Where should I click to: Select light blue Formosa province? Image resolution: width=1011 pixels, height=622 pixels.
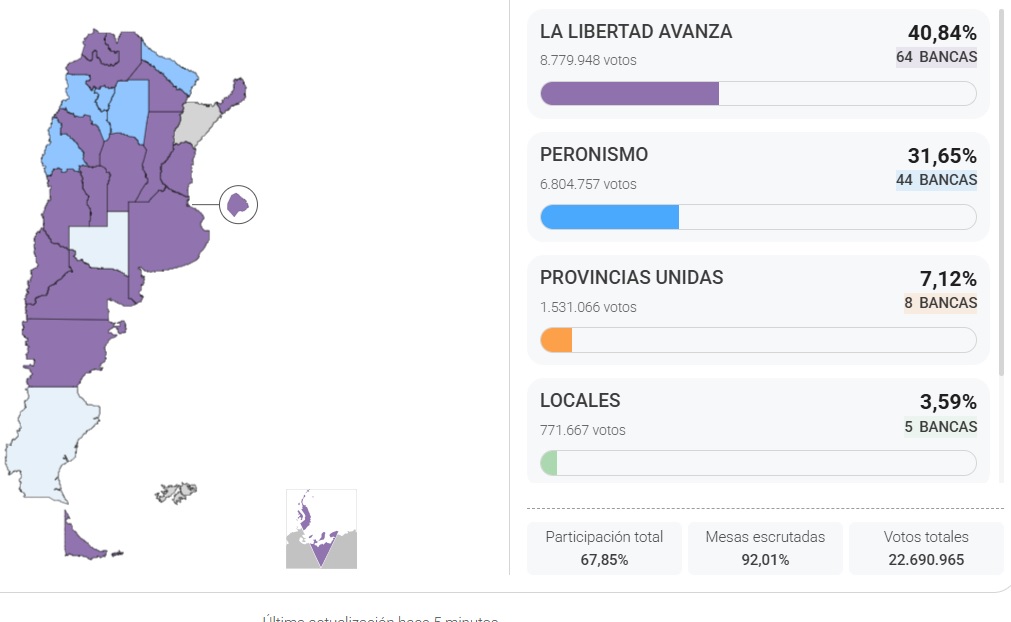pos(167,63)
